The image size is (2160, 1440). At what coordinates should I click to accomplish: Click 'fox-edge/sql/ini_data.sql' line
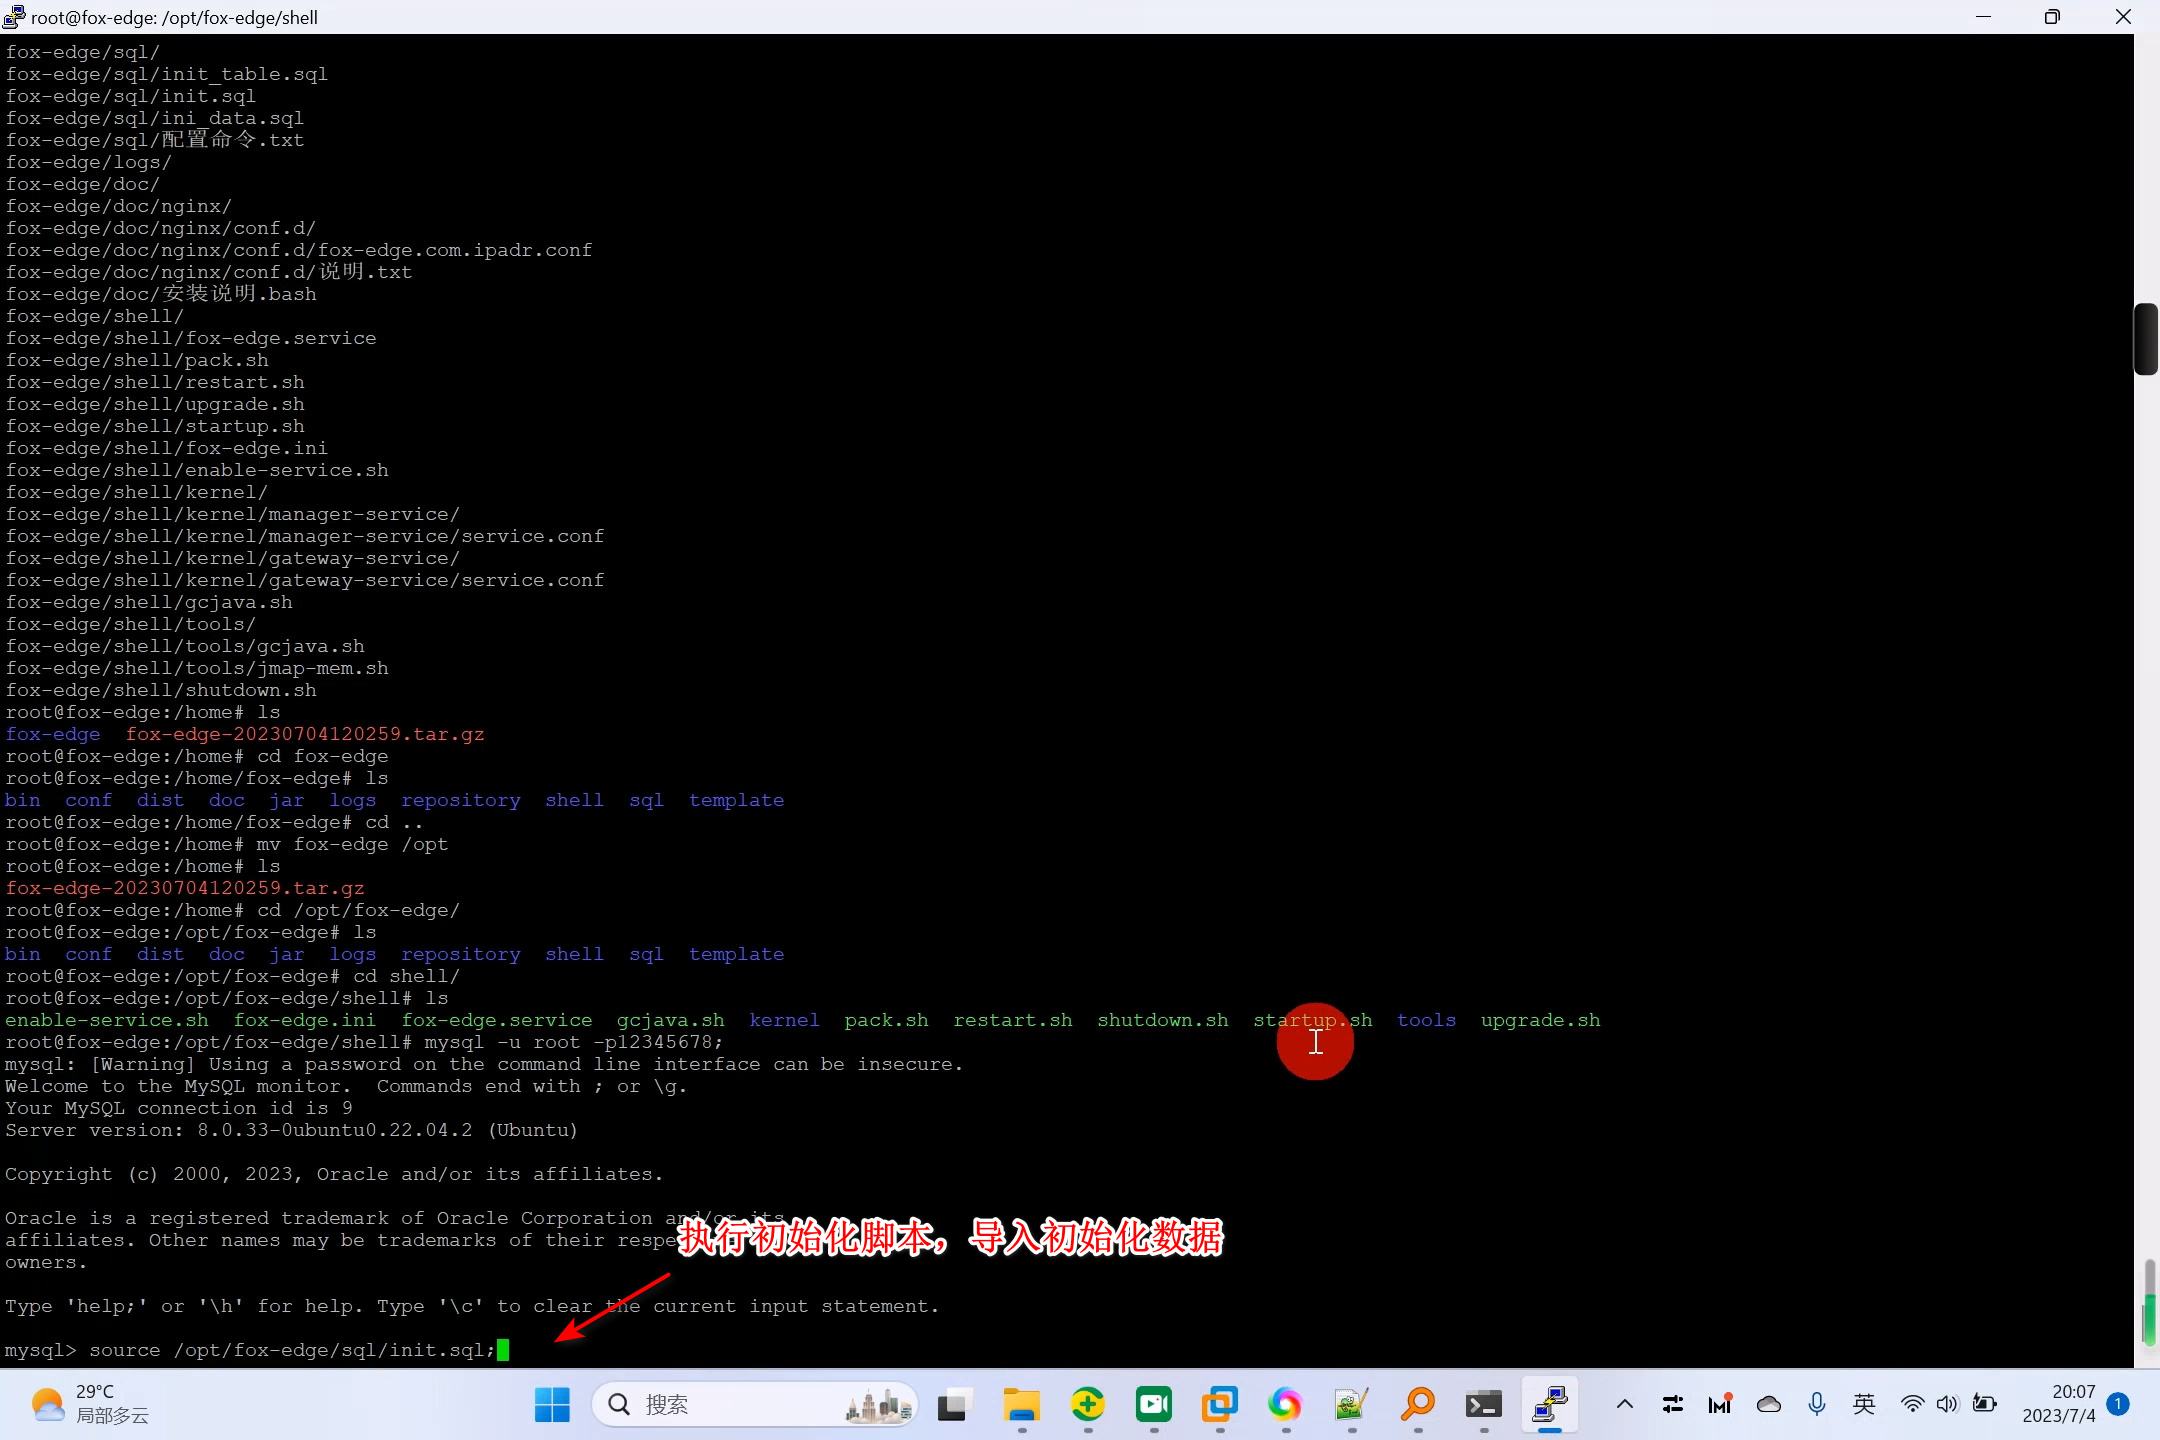click(155, 118)
